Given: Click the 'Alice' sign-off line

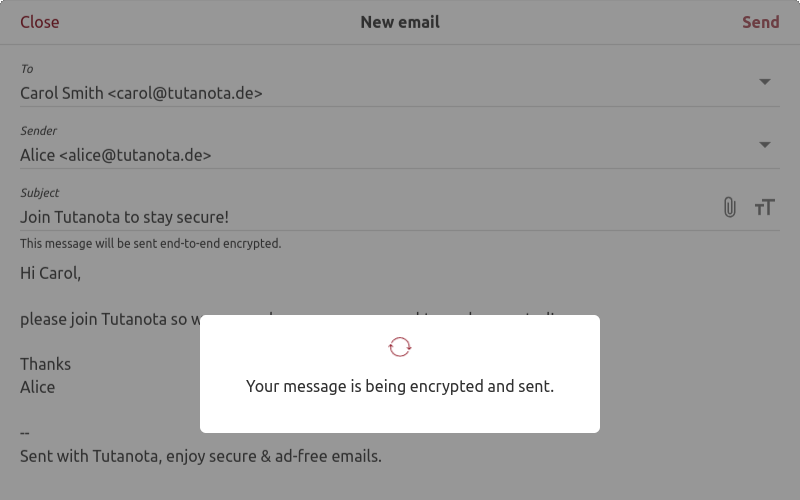Looking at the screenshot, I should point(38,387).
